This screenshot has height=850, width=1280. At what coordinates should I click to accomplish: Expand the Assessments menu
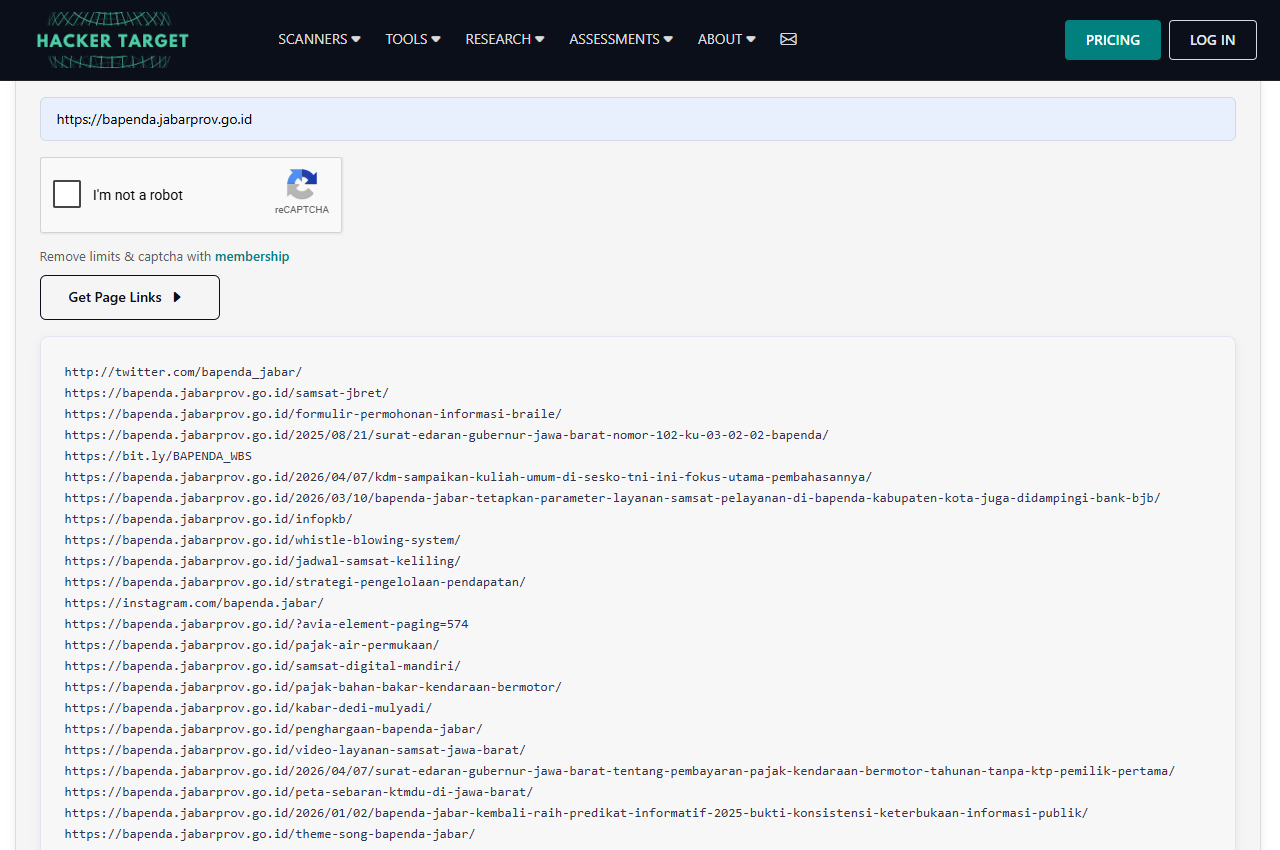[621, 39]
